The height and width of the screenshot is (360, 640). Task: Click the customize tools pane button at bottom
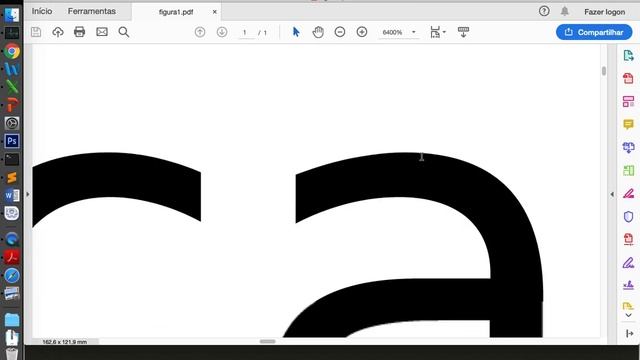[x=629, y=334]
